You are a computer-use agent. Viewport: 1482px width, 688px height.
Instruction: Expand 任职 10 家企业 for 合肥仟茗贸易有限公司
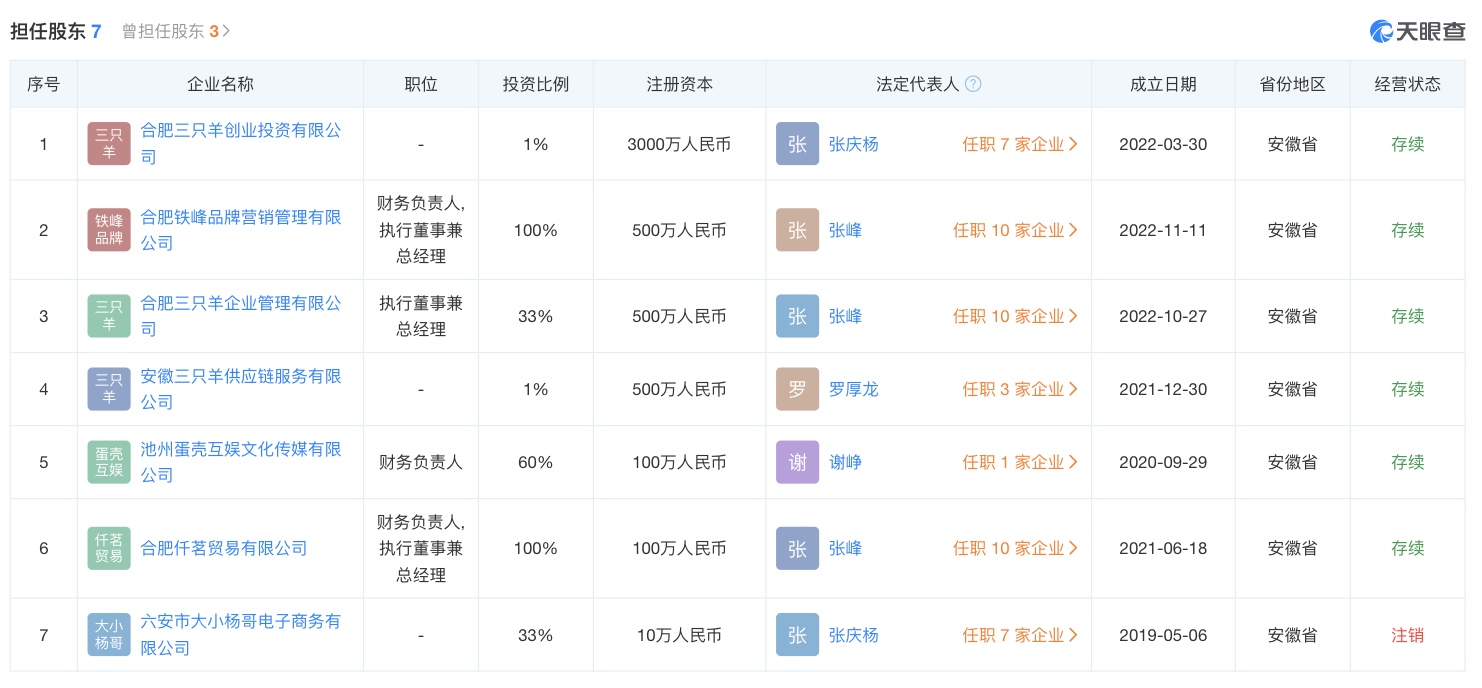tap(1015, 548)
